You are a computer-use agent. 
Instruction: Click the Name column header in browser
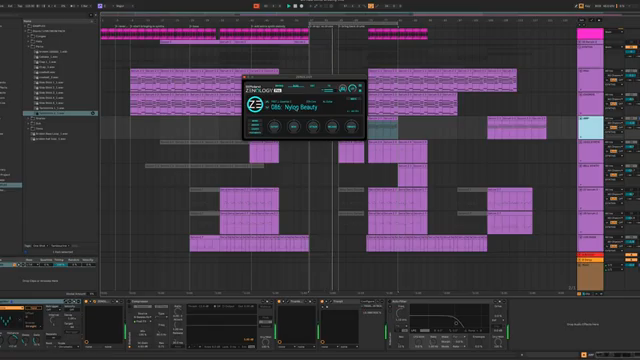28,21
